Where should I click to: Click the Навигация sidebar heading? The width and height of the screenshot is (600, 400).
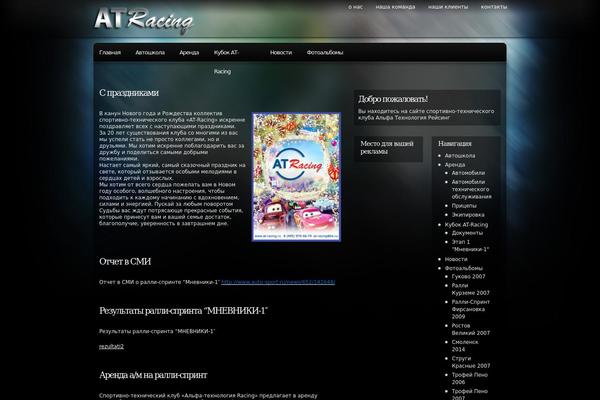[x=455, y=144]
